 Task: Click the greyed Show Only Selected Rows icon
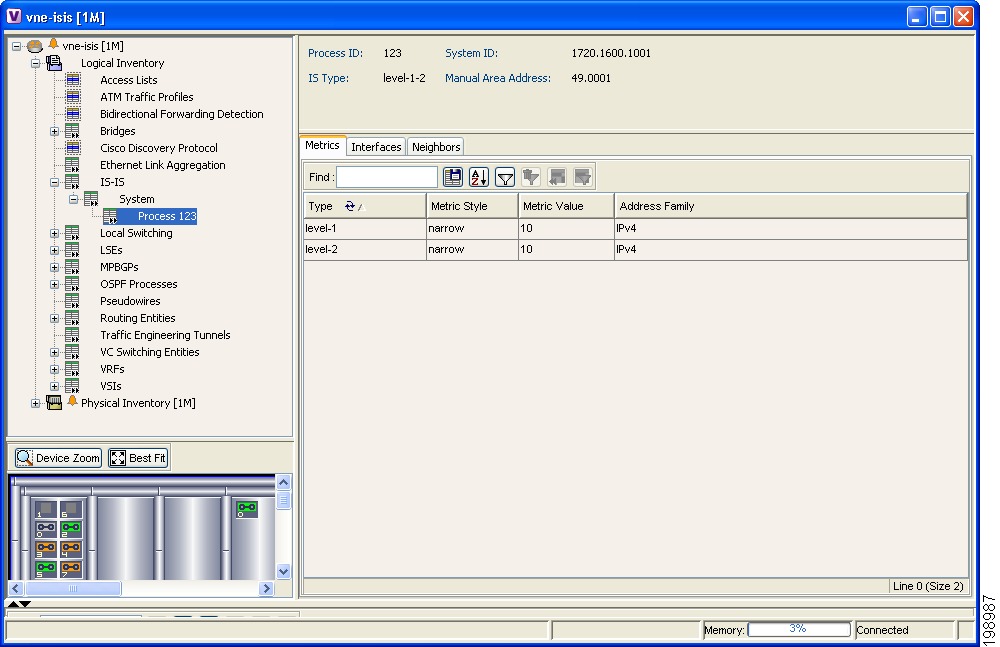582,177
